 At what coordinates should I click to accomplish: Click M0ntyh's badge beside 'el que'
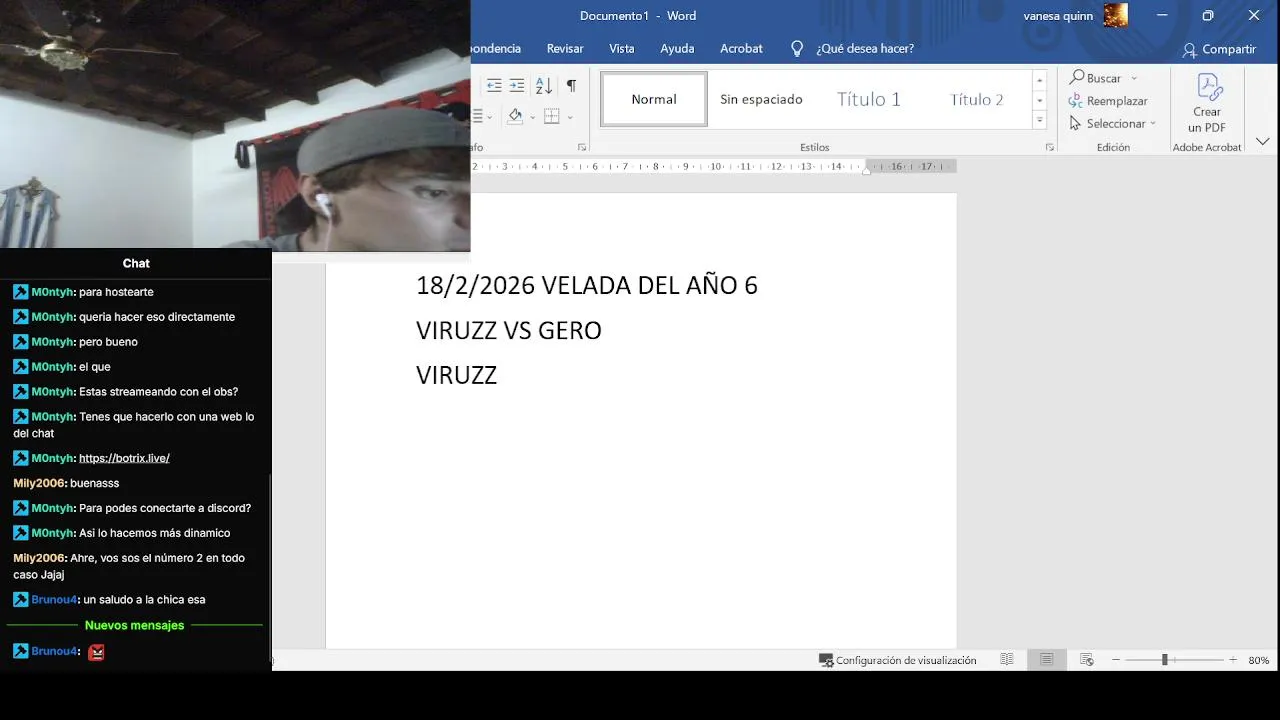(x=20, y=367)
